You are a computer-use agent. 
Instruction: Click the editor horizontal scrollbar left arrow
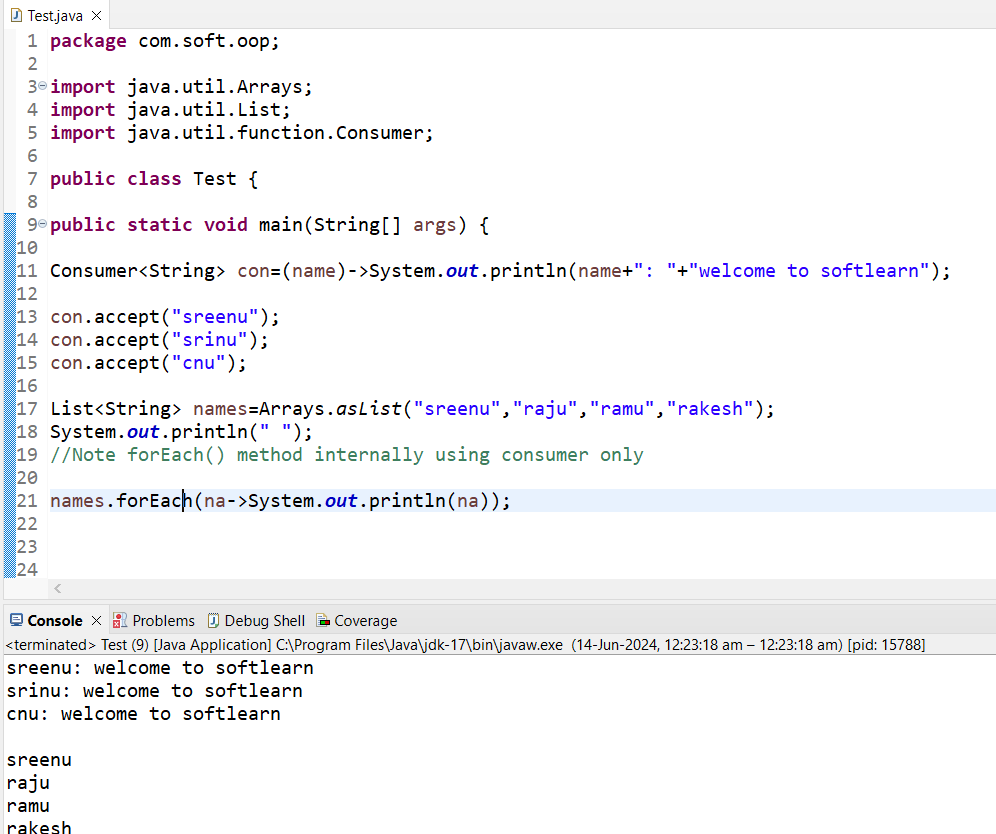[57, 589]
